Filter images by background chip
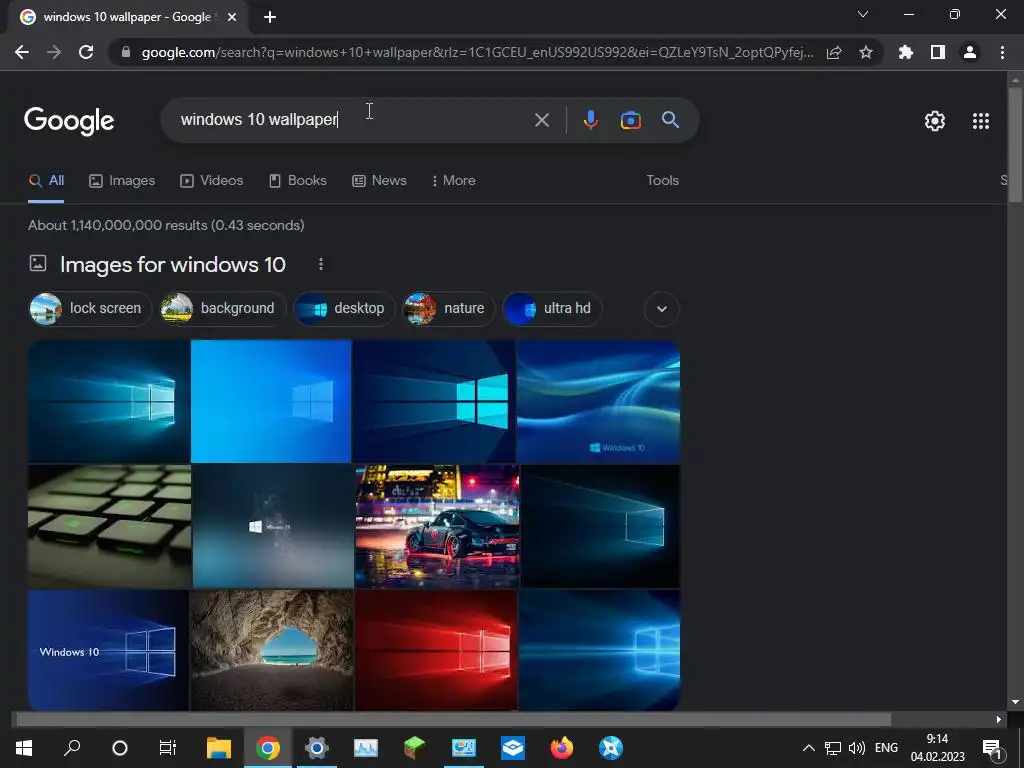Screen dimensions: 1024x768 tap(223, 308)
